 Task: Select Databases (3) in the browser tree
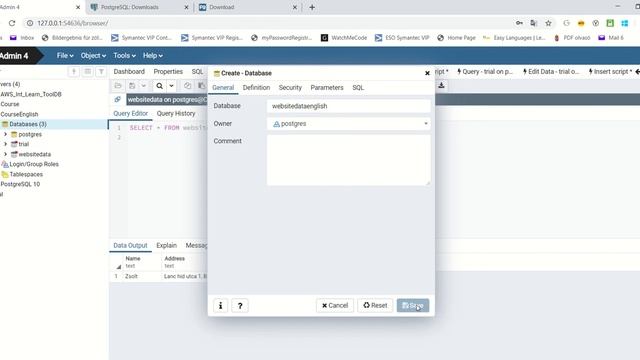(28, 124)
